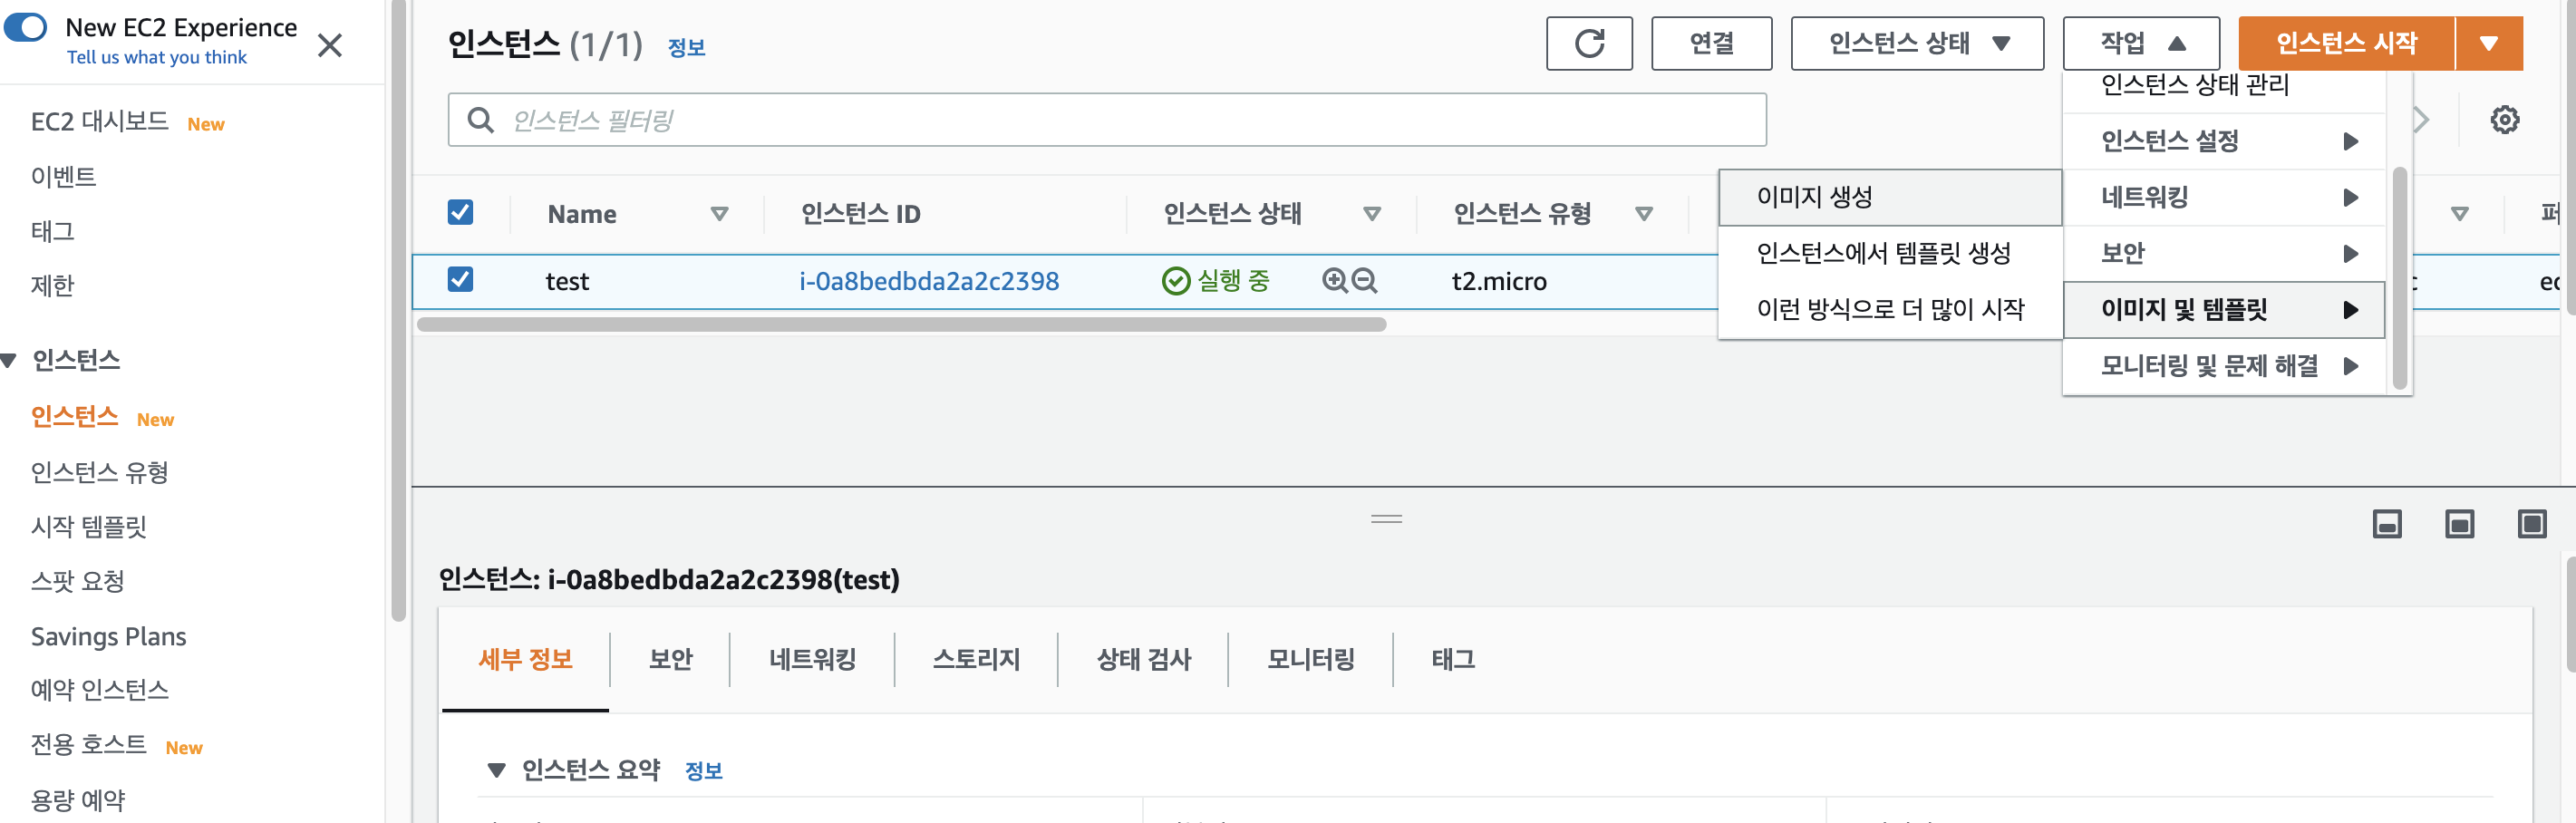The image size is (2576, 823).
Task: Collapse the 인스턴스 sidebar section
Action: click(x=9, y=360)
